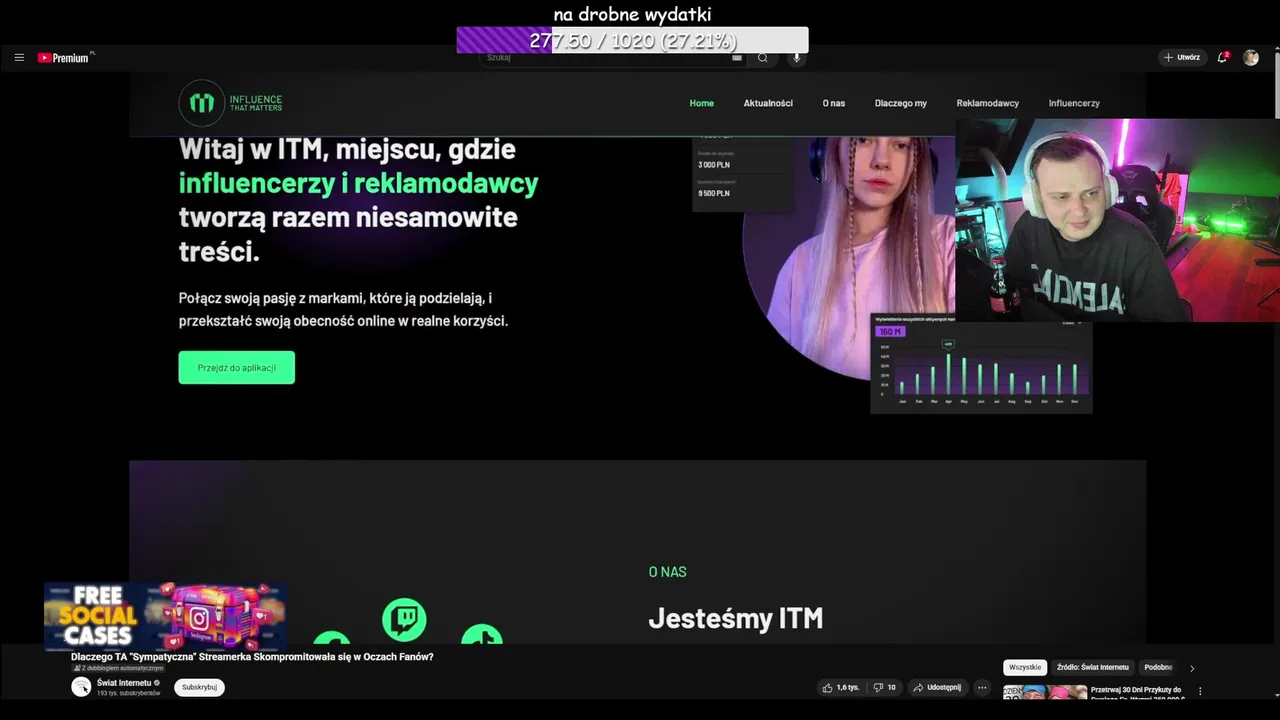The height and width of the screenshot is (720, 1280).
Task: Click the Twitch logo icon
Action: (x=404, y=620)
